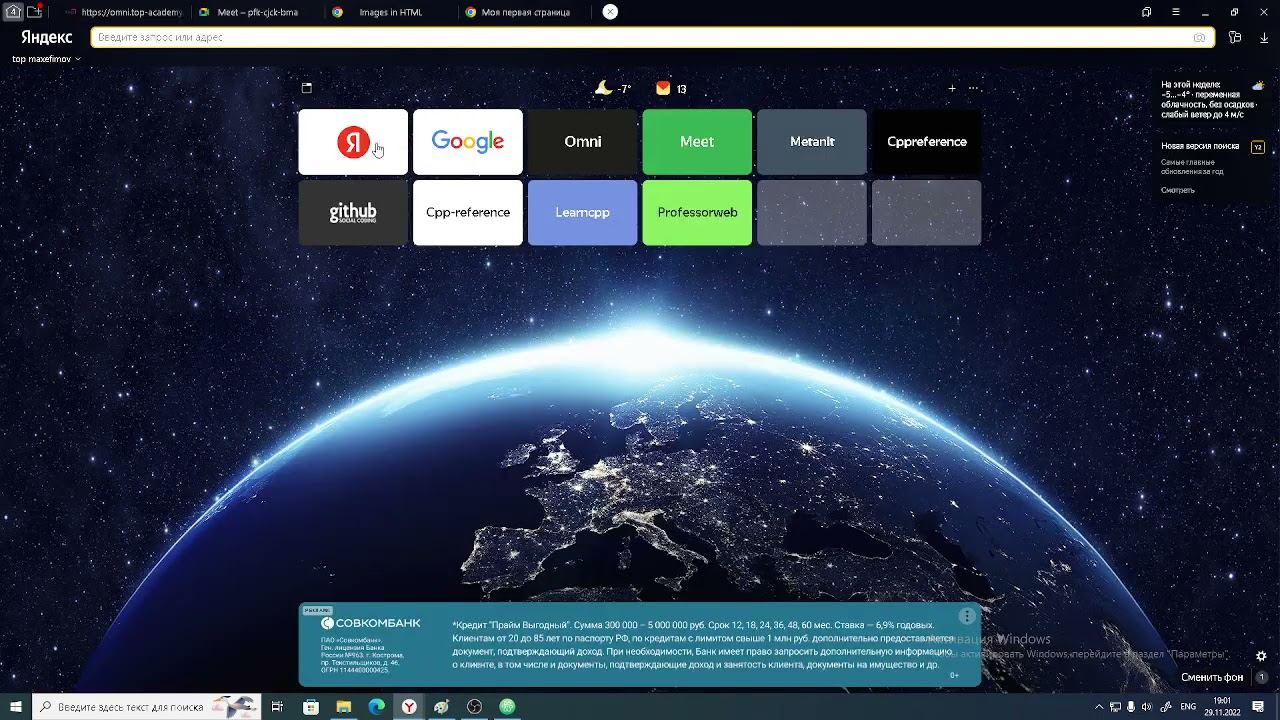
Task: Click the Яндекс logo
Action: tap(46, 37)
